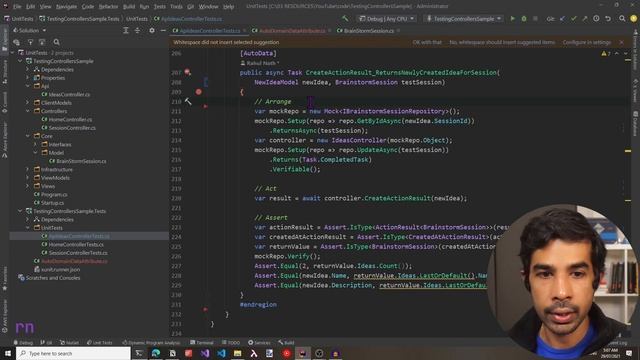The image size is (640, 360).
Task: Click the Windows taskbar search box
Action: 73,353
